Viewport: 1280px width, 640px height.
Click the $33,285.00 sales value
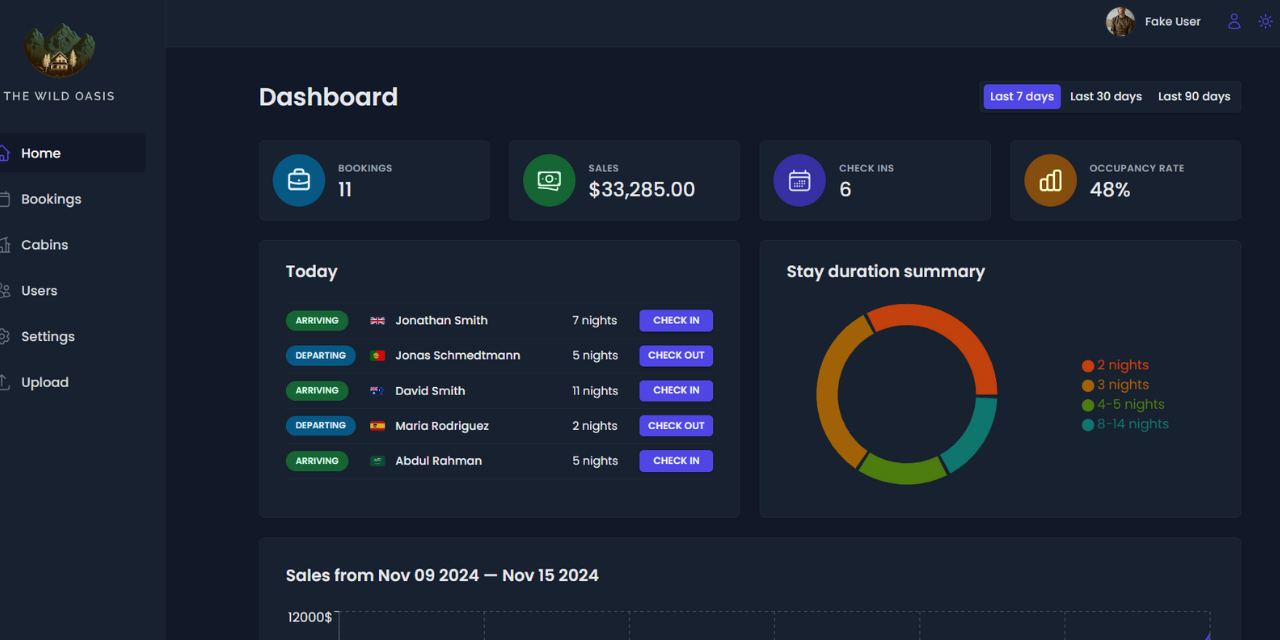click(x=642, y=190)
